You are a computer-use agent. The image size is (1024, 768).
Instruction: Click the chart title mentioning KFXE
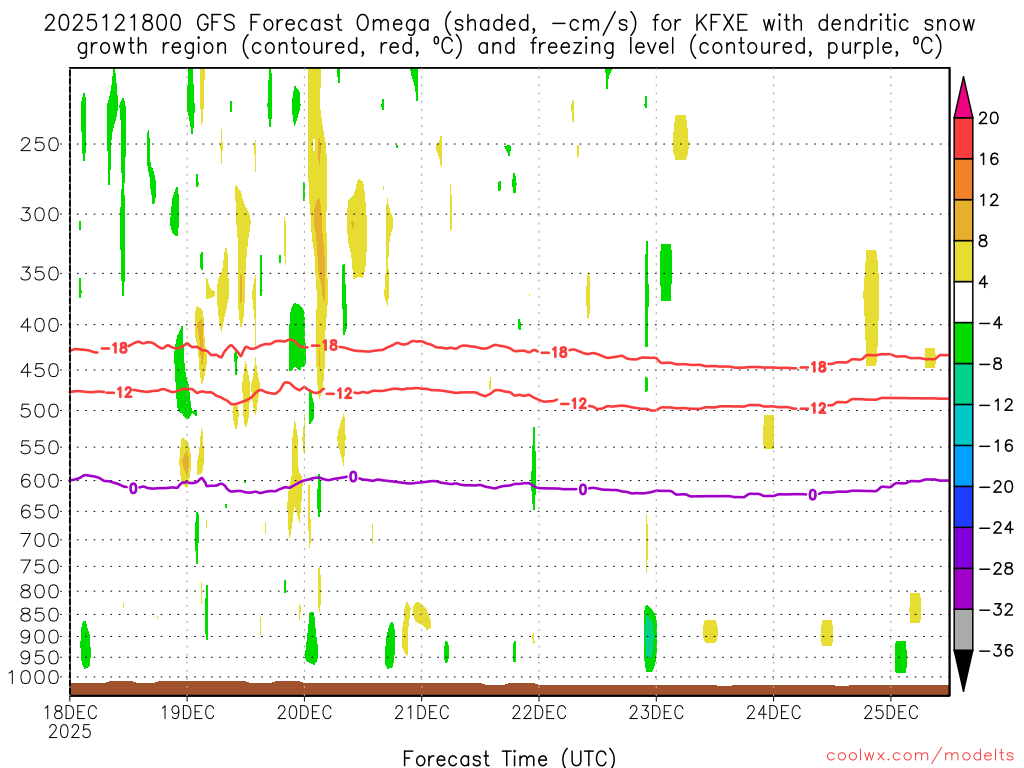[x=509, y=35]
